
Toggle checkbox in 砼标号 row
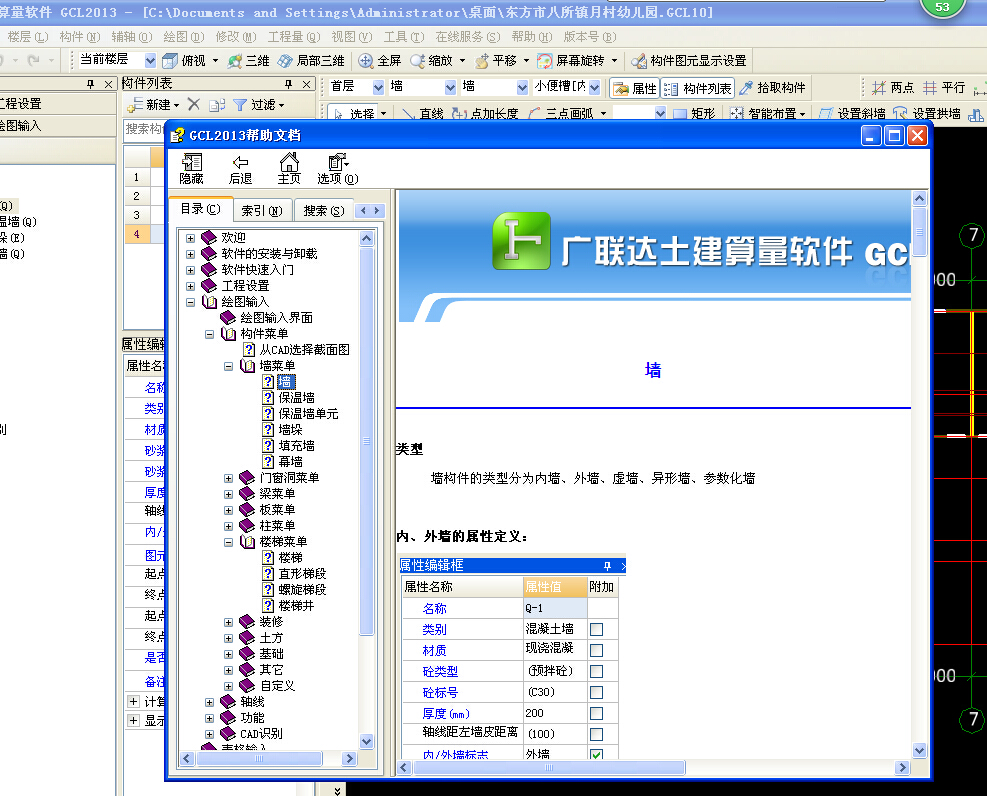[596, 692]
